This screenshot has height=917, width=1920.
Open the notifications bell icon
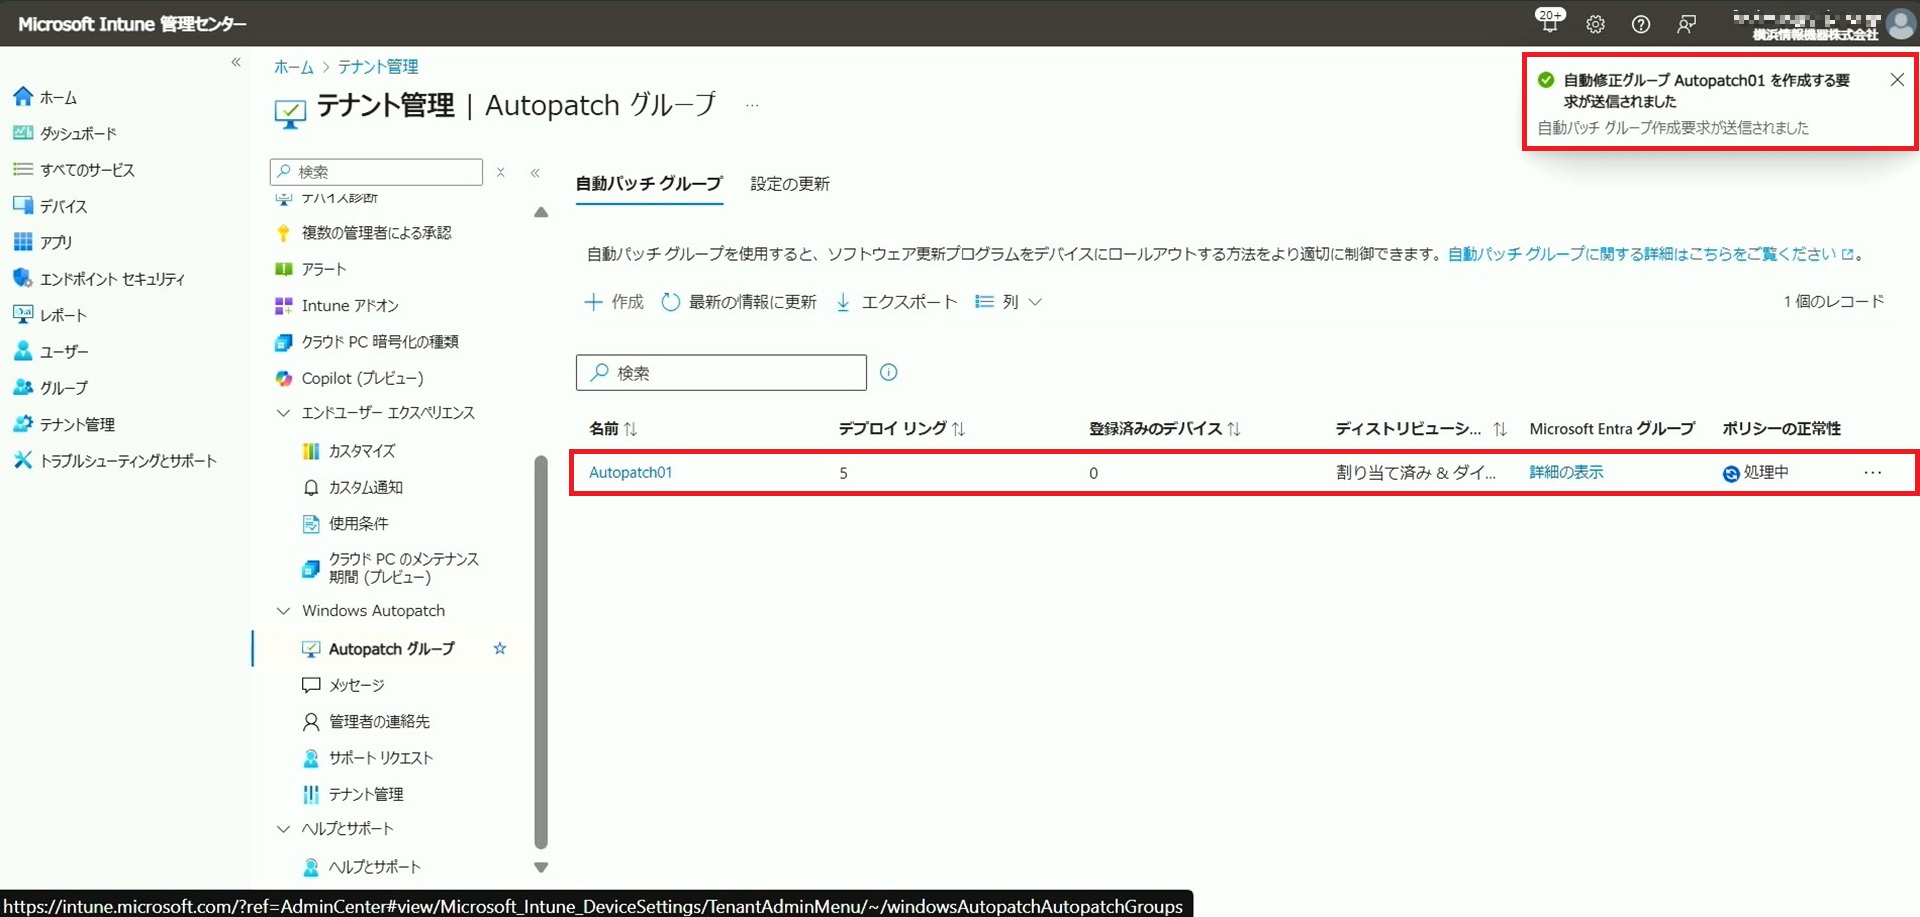pos(1549,23)
